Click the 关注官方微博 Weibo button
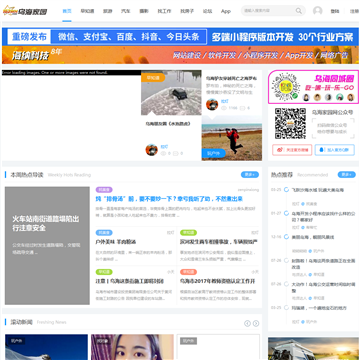Screen dimensions: 360x360 [292, 150]
